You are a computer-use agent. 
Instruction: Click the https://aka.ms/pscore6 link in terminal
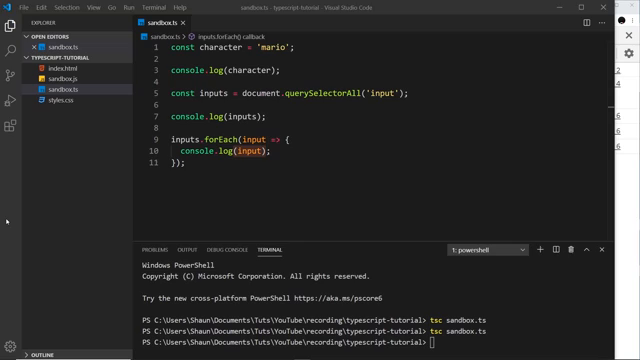coord(338,298)
